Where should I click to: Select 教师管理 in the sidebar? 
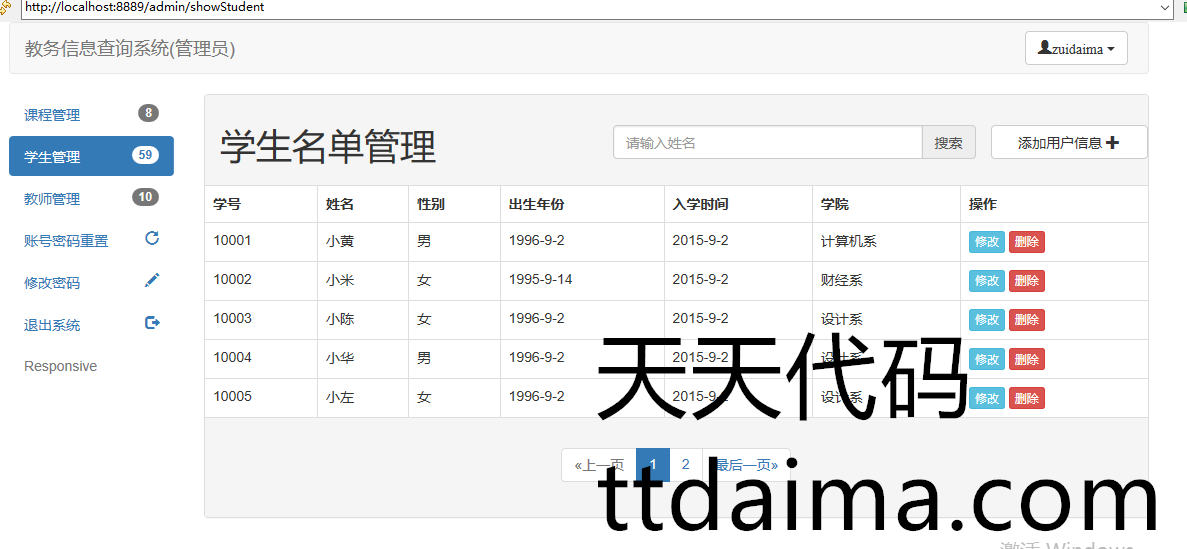click(x=52, y=199)
